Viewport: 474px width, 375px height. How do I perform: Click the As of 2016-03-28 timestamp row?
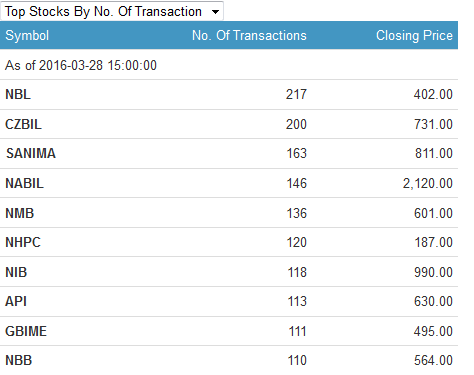[x=229, y=65]
